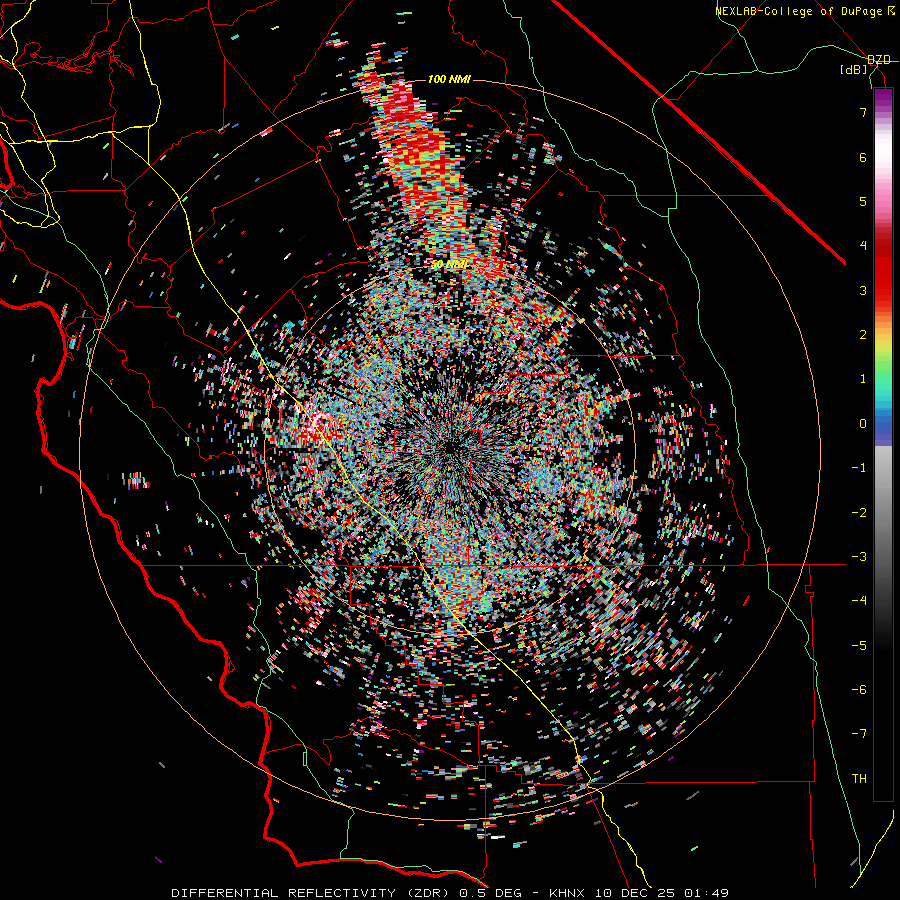This screenshot has height=900, width=900.
Task: Click the ZDR color scale bar
Action: coord(883,444)
